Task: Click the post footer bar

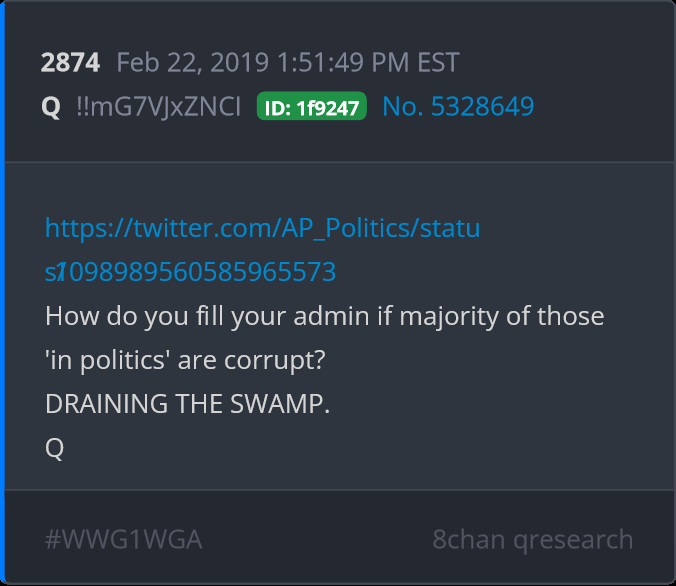Action: click(x=339, y=537)
